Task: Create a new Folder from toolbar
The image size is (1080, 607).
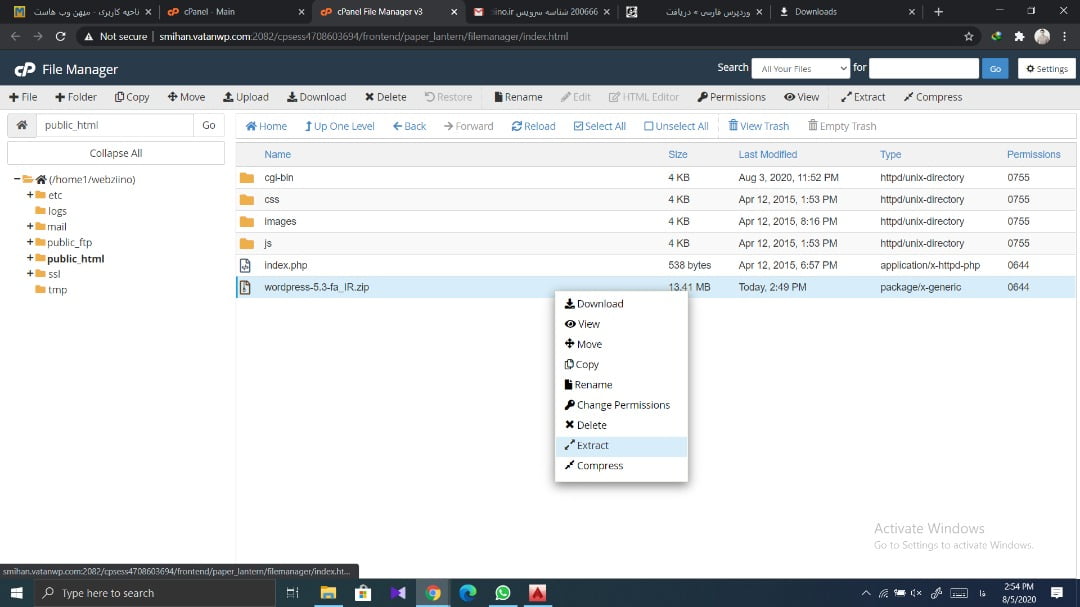Action: point(76,97)
